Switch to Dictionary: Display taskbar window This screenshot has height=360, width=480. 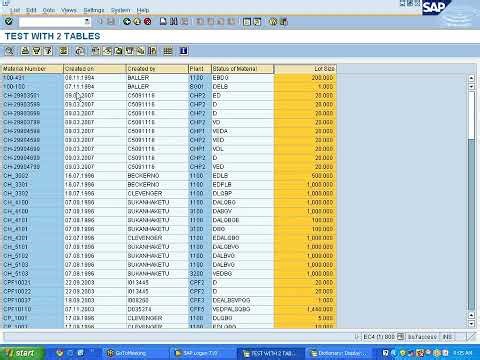(x=339, y=353)
